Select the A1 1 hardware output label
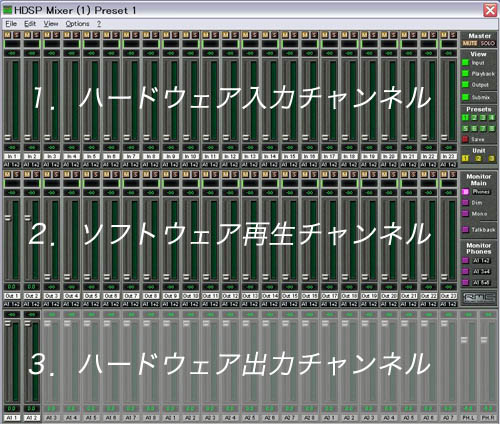Viewport: 500px width, 424px height. (12, 418)
